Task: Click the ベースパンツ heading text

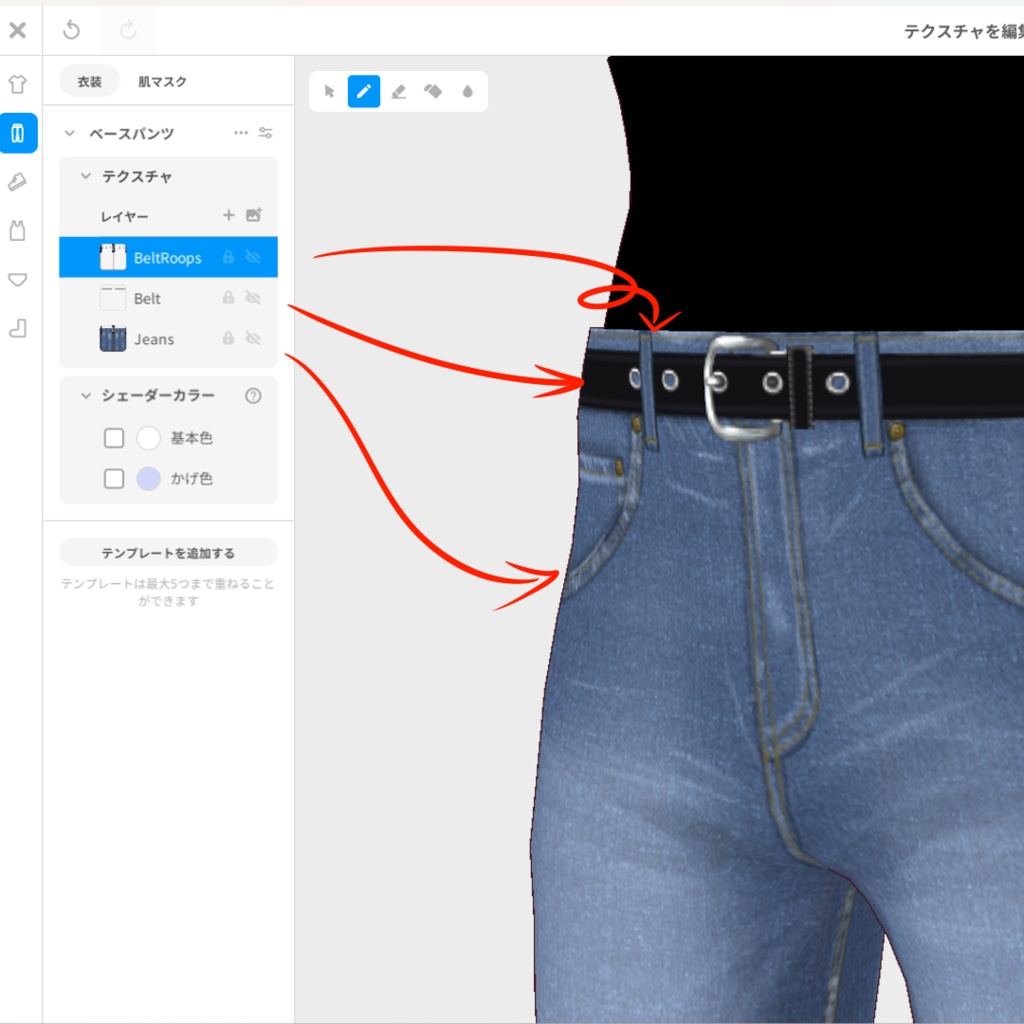Action: (131, 134)
